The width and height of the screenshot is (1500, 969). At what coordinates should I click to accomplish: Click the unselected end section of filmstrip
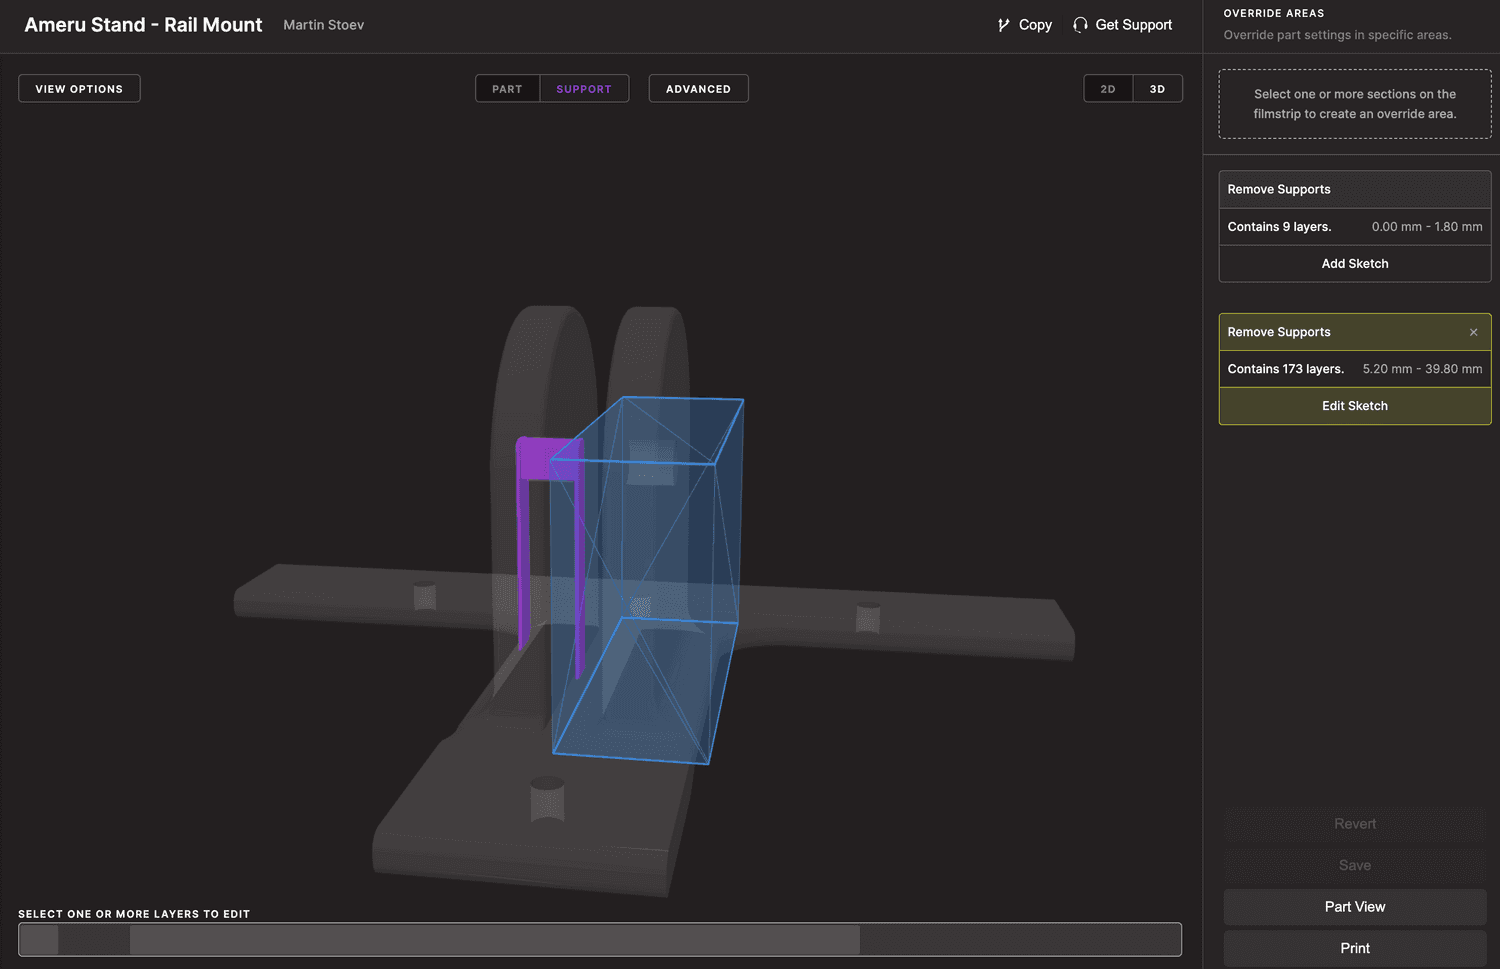[1020, 940]
